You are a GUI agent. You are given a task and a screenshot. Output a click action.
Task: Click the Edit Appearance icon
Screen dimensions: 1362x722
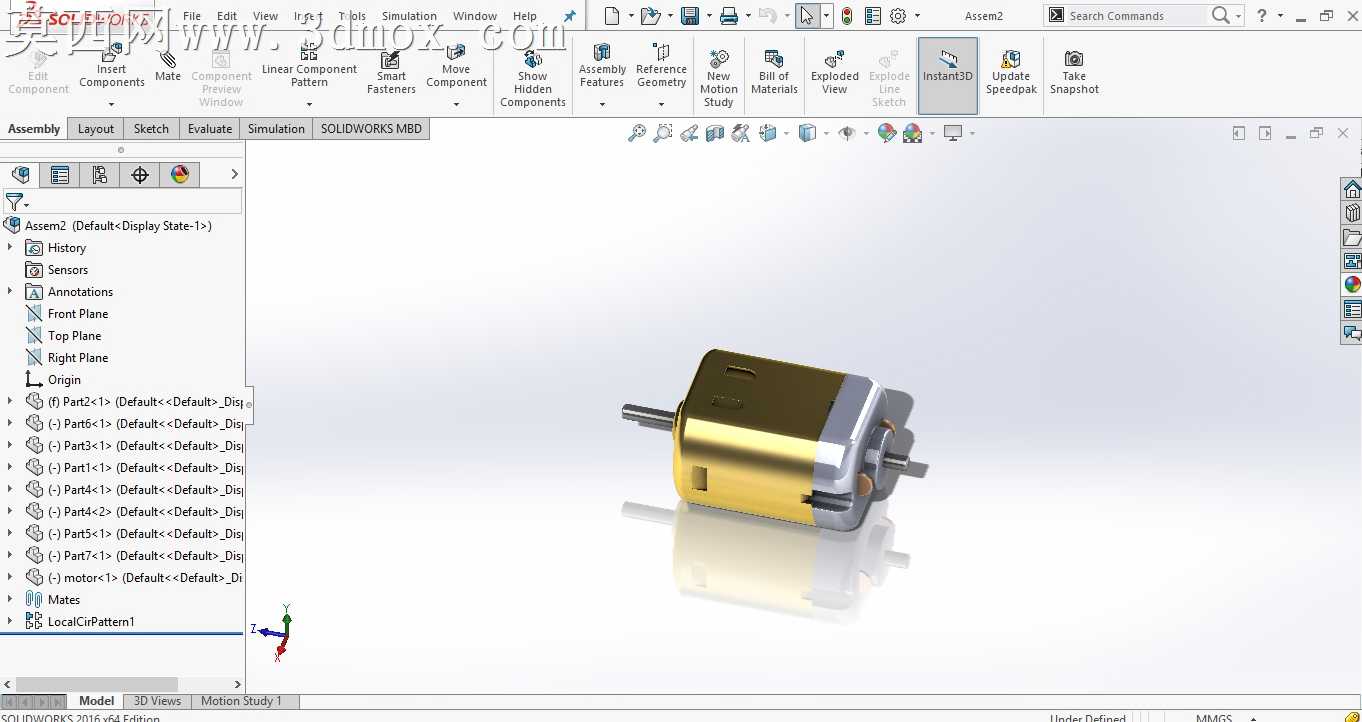(x=886, y=133)
